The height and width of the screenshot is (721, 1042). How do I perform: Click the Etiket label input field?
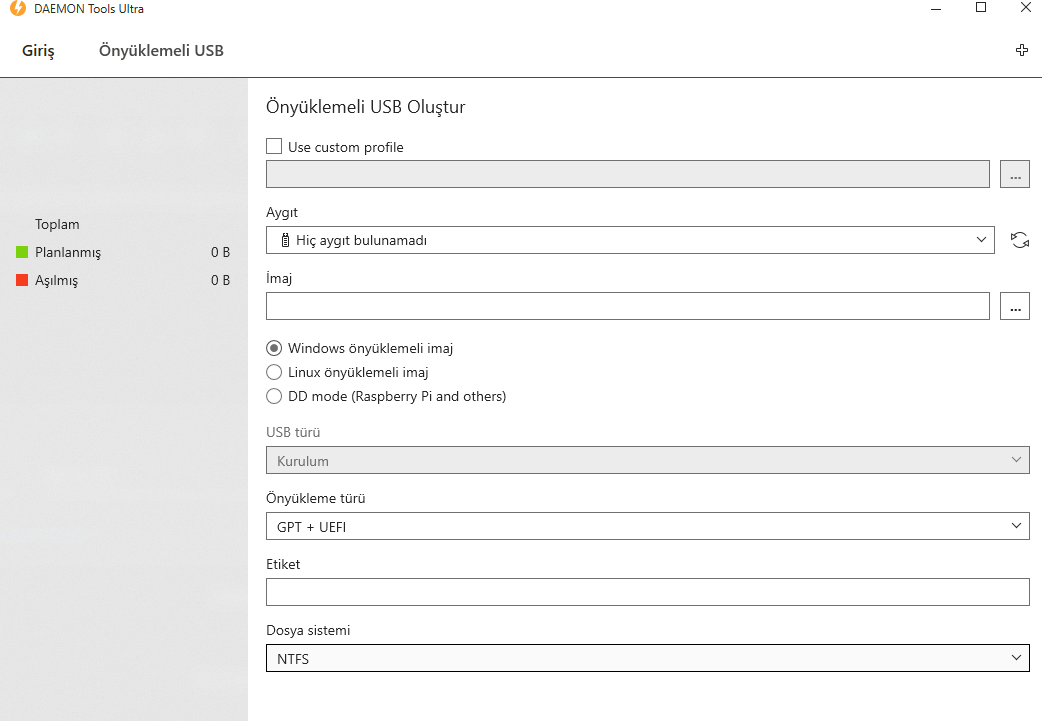tap(647, 592)
